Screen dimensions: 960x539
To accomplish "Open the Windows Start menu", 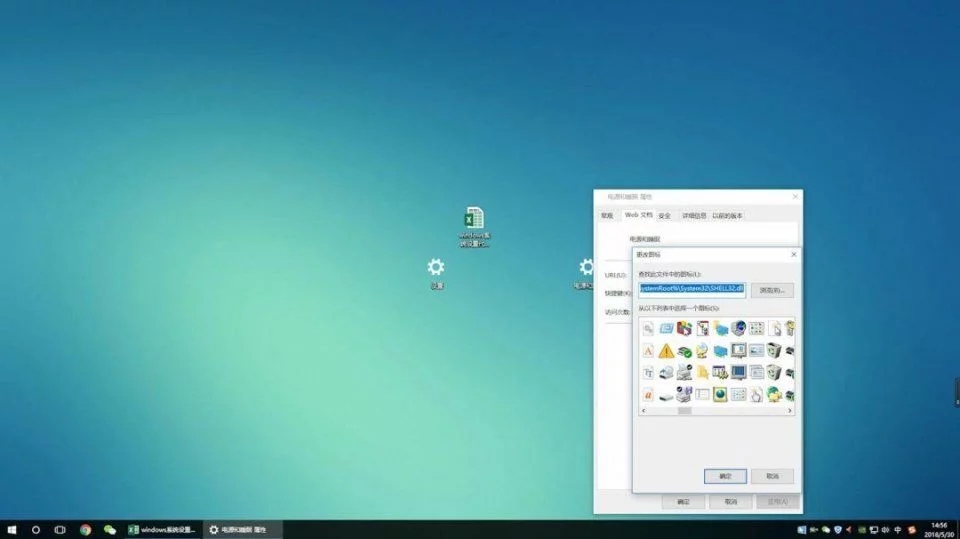I will [12, 530].
